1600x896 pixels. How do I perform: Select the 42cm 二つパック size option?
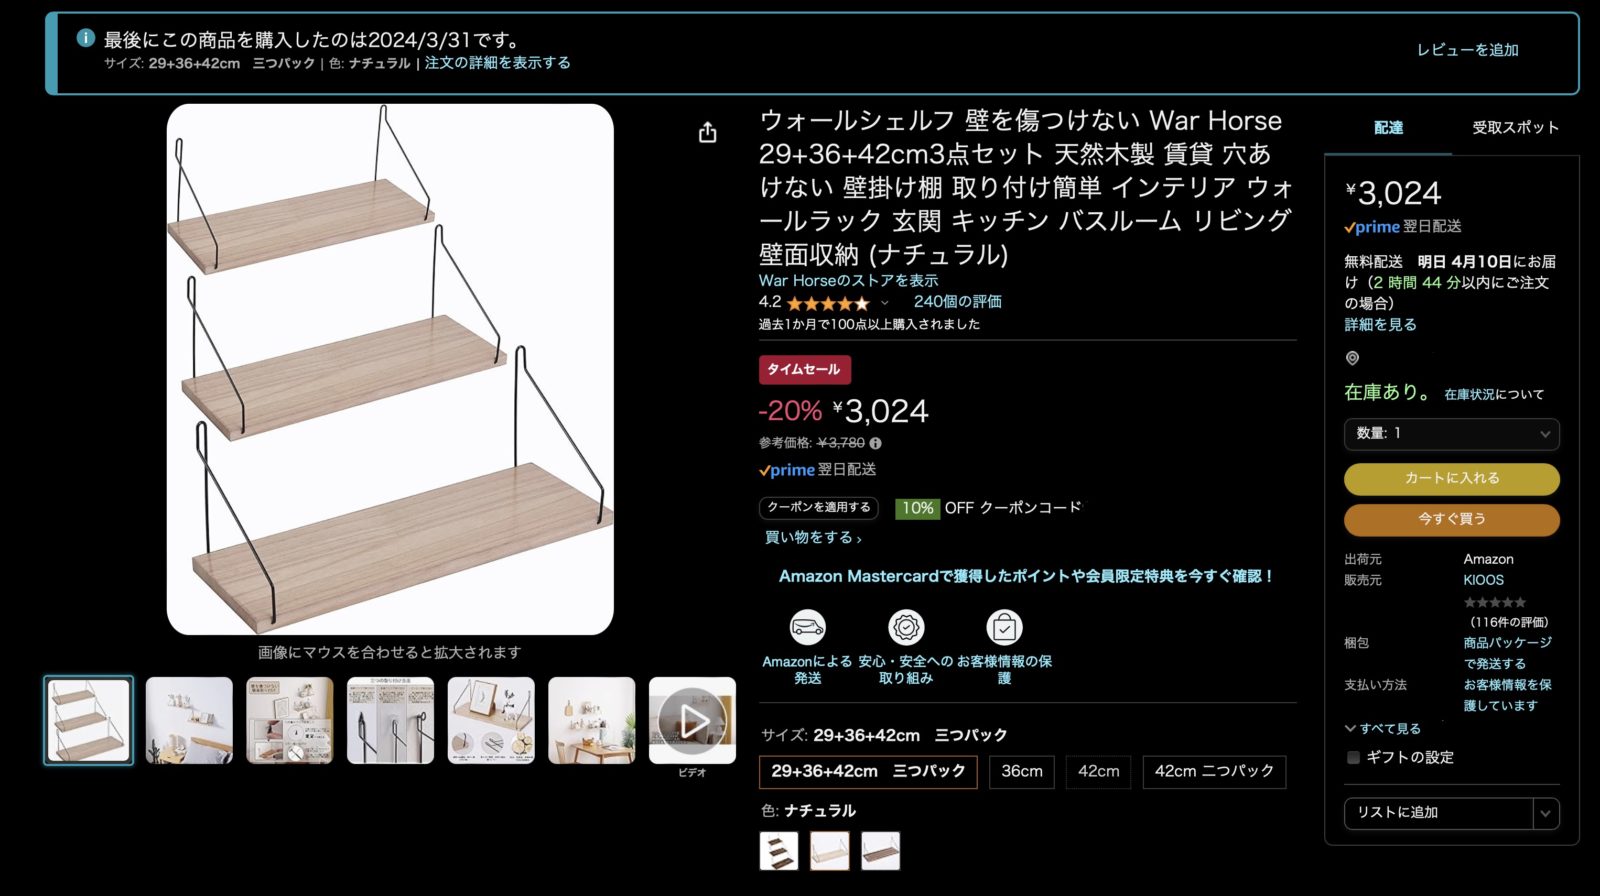1214,772
